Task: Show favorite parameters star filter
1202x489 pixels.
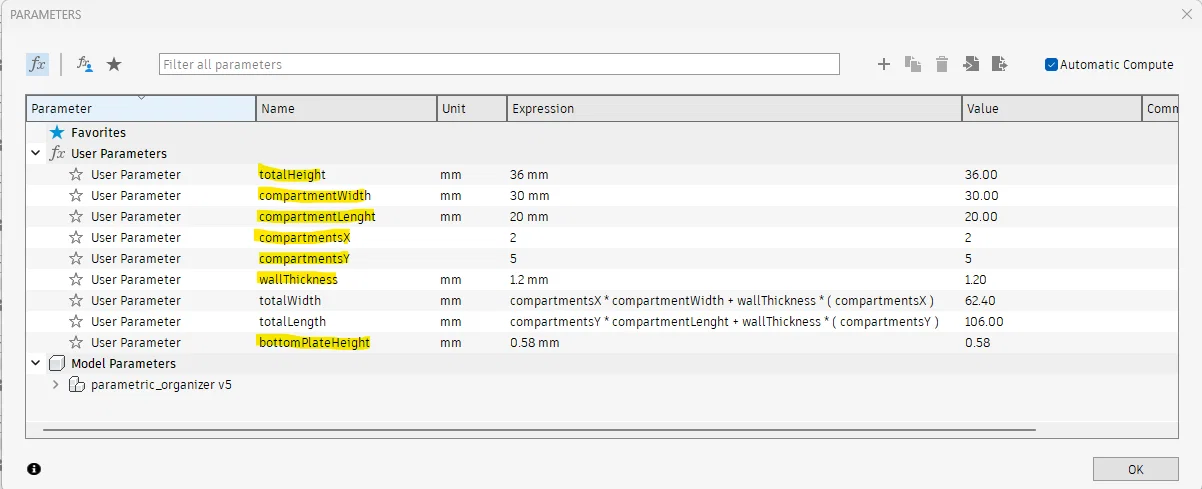Action: pos(114,64)
